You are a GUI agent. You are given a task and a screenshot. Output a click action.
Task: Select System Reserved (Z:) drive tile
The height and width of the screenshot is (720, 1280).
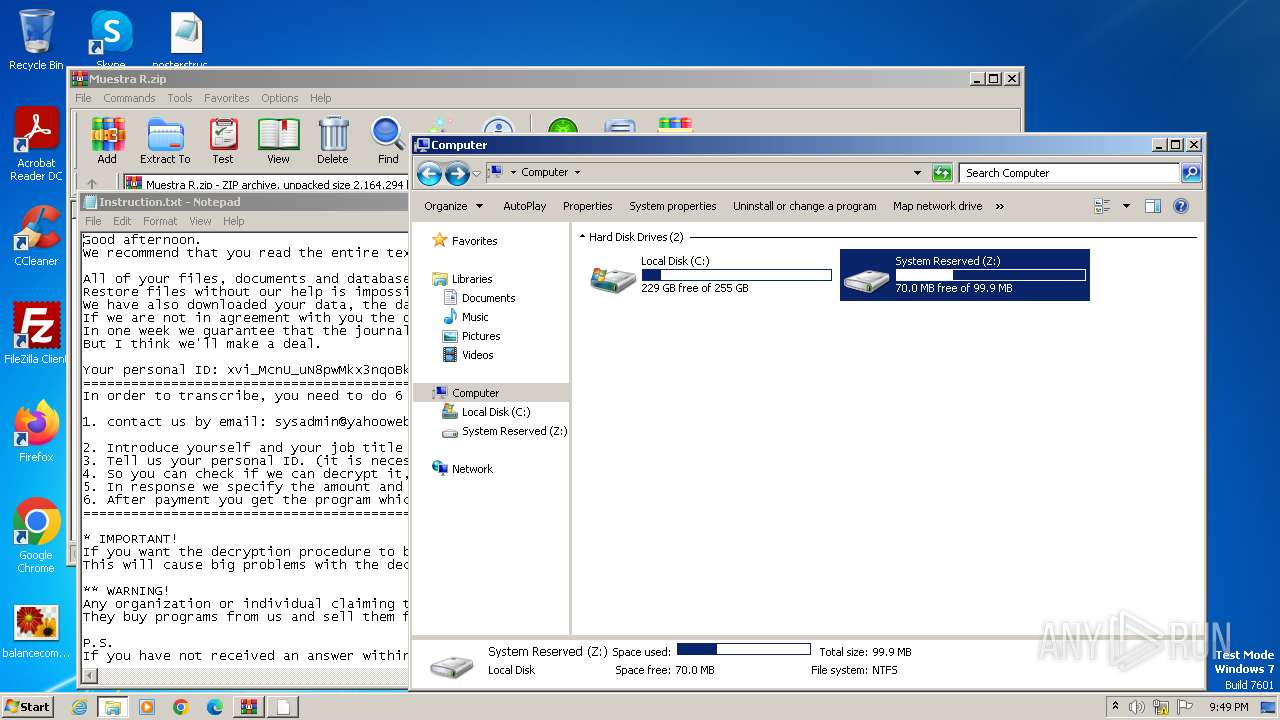(964, 275)
